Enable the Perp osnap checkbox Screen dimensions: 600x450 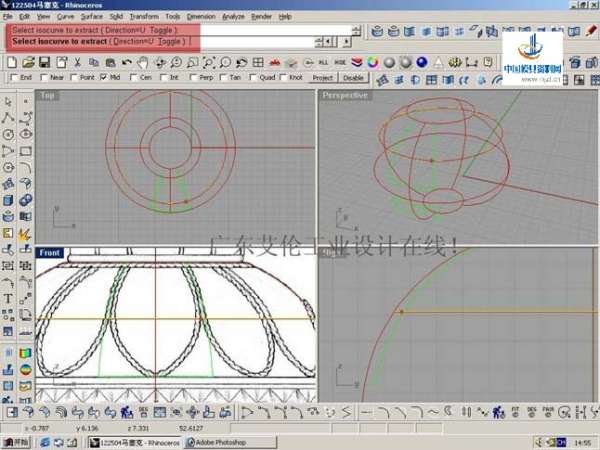193,77
